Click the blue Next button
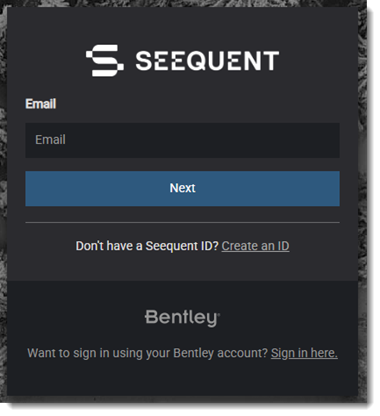 click(x=182, y=188)
